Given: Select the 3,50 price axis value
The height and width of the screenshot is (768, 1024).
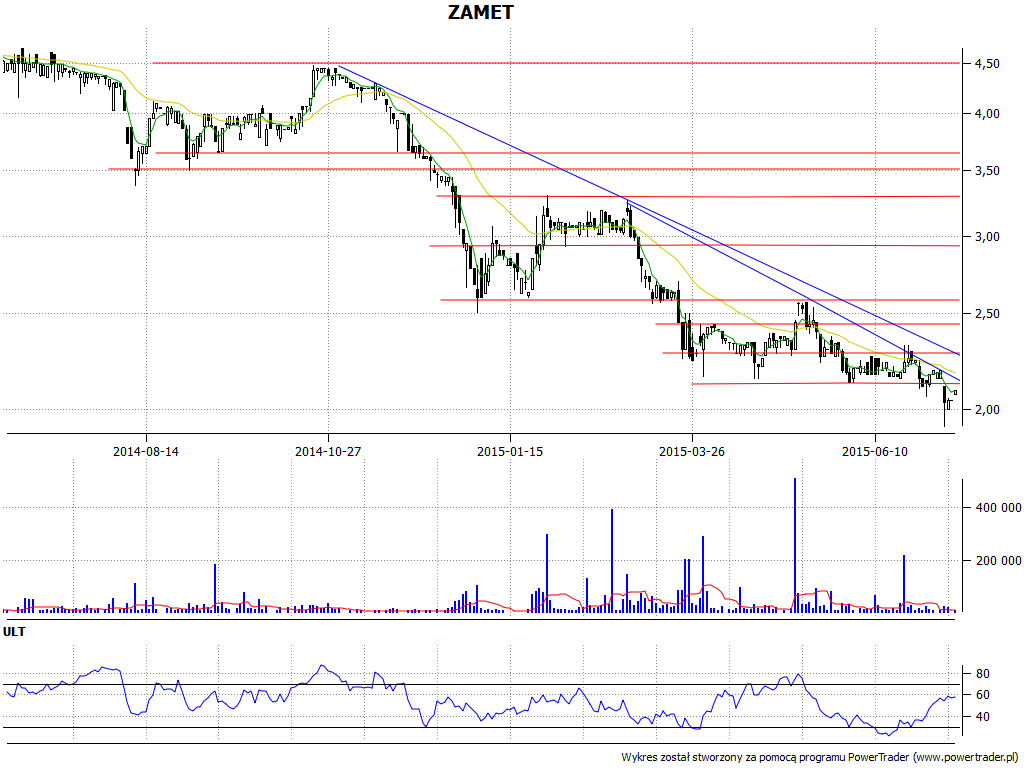Looking at the screenshot, I should tap(986, 170).
